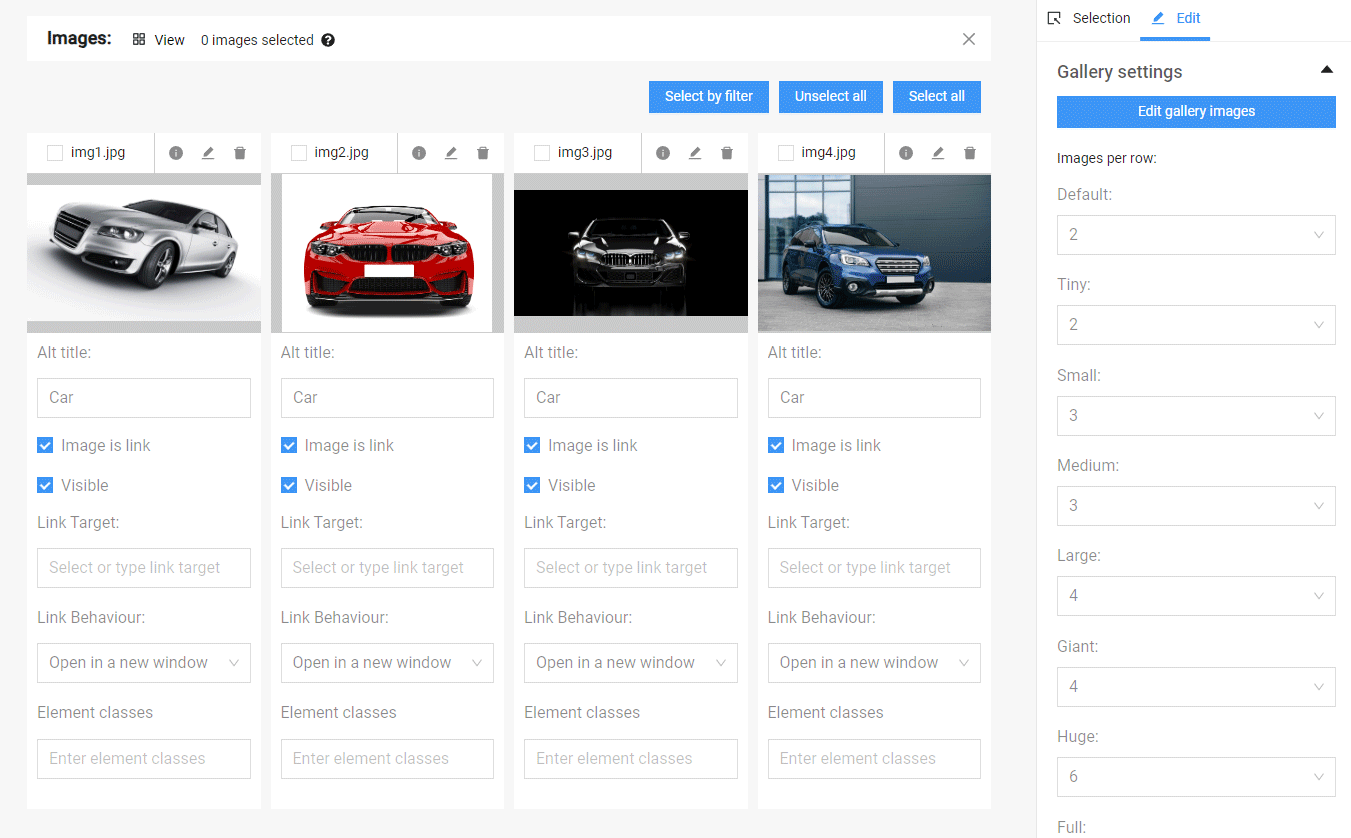Delete img3.jpg using its trash icon
The width and height of the screenshot is (1351, 838).
click(727, 153)
